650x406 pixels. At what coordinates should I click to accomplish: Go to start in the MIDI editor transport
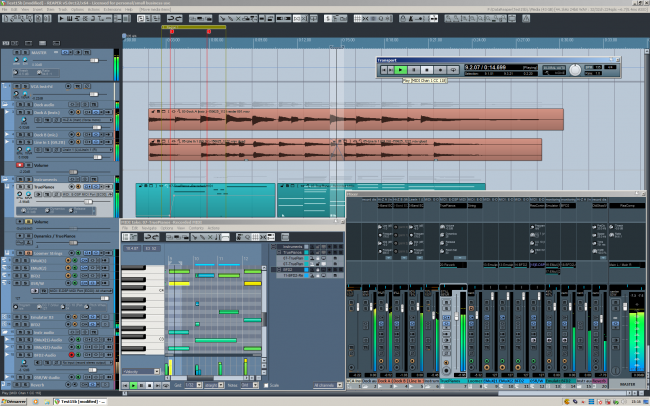pyautogui.click(x=126, y=385)
